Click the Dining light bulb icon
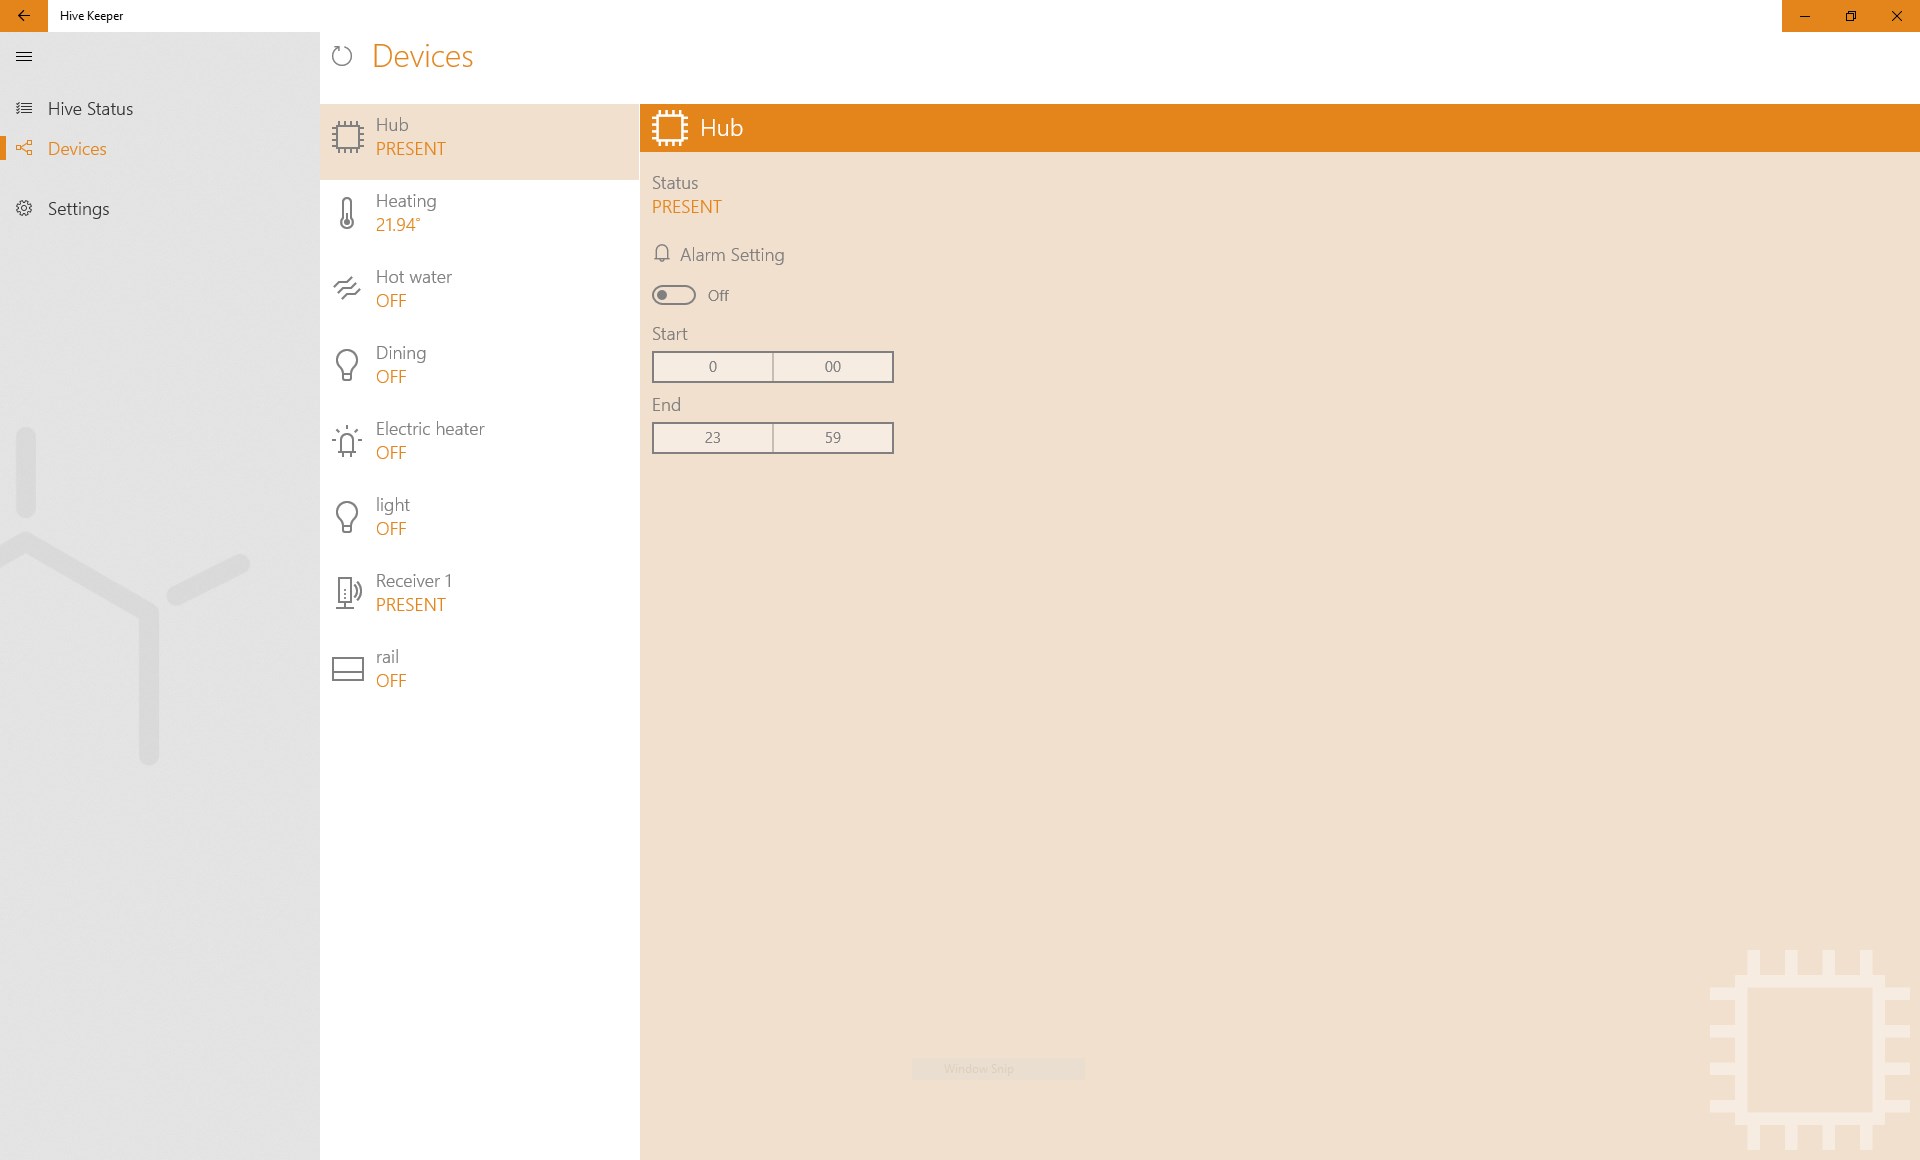1920x1160 pixels. pyautogui.click(x=347, y=365)
